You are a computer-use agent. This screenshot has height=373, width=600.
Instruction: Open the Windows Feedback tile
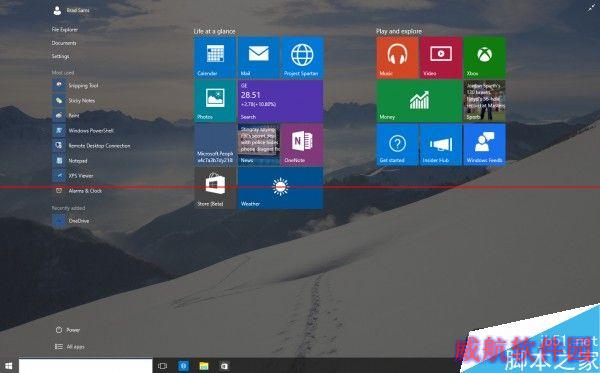484,144
